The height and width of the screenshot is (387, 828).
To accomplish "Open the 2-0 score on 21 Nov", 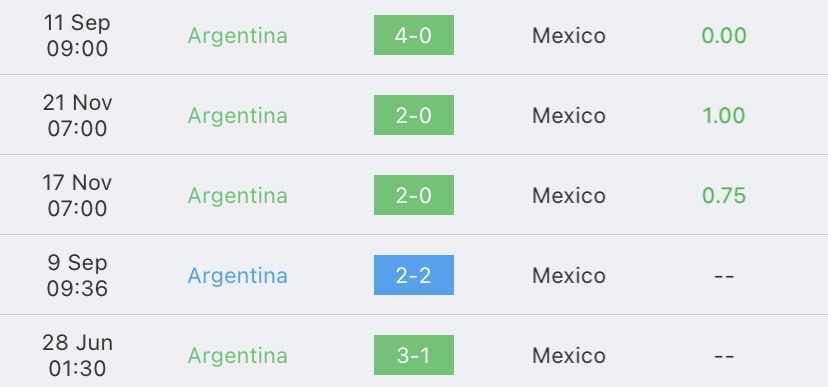I will pyautogui.click(x=413, y=115).
